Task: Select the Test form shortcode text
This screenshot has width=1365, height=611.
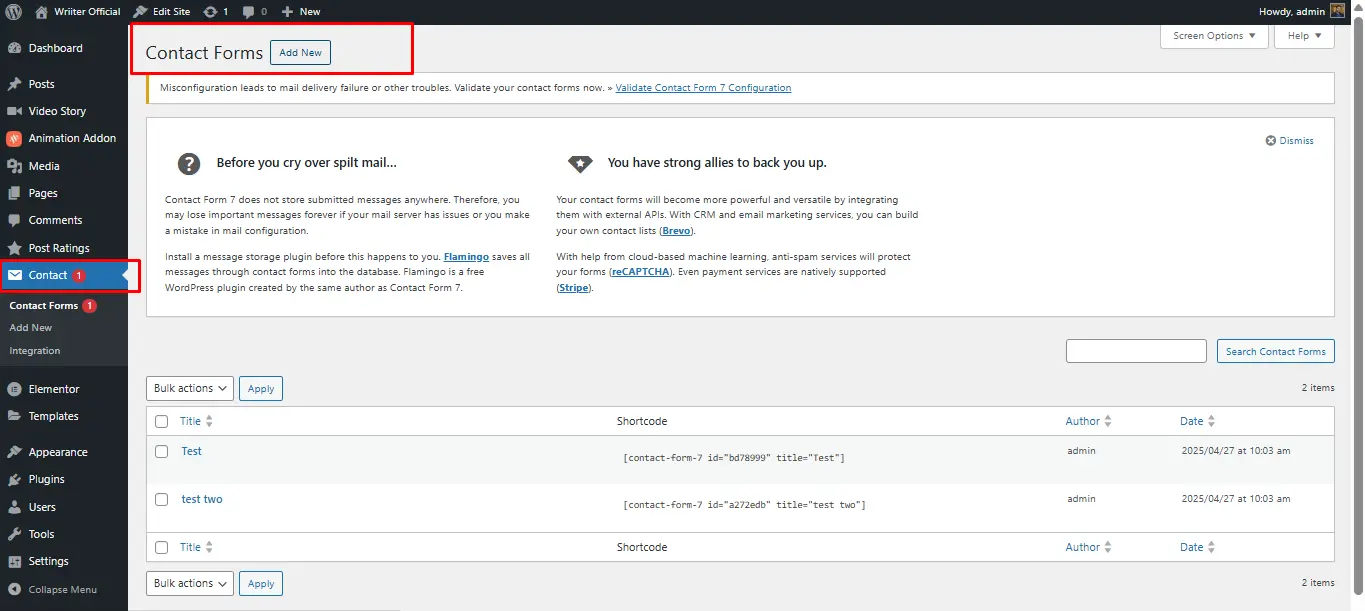Action: pos(734,458)
